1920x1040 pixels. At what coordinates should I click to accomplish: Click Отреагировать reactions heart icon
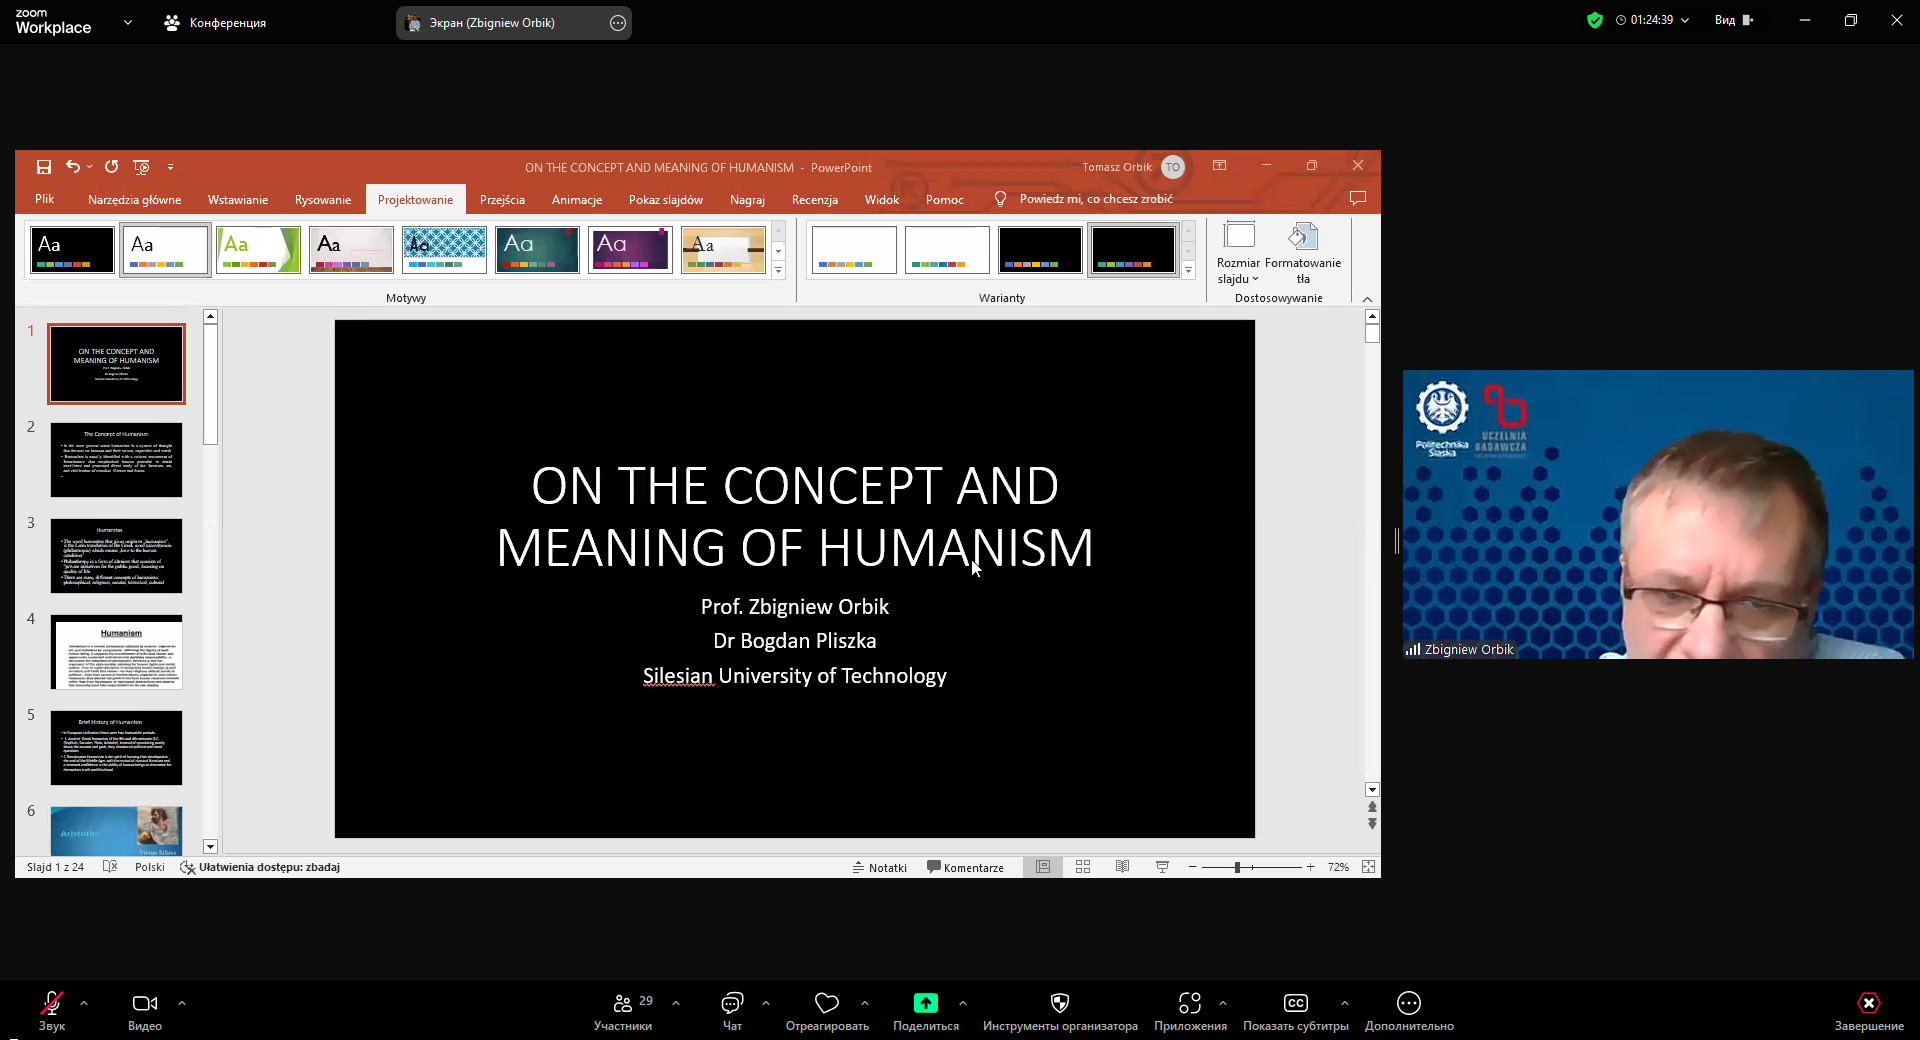[x=827, y=1002]
